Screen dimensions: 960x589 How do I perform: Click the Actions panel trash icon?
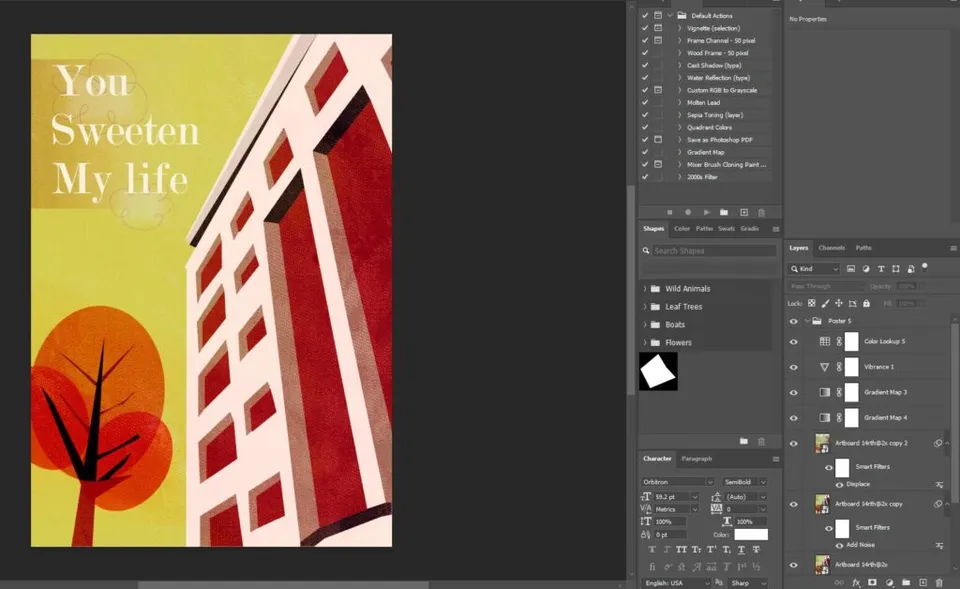[762, 212]
